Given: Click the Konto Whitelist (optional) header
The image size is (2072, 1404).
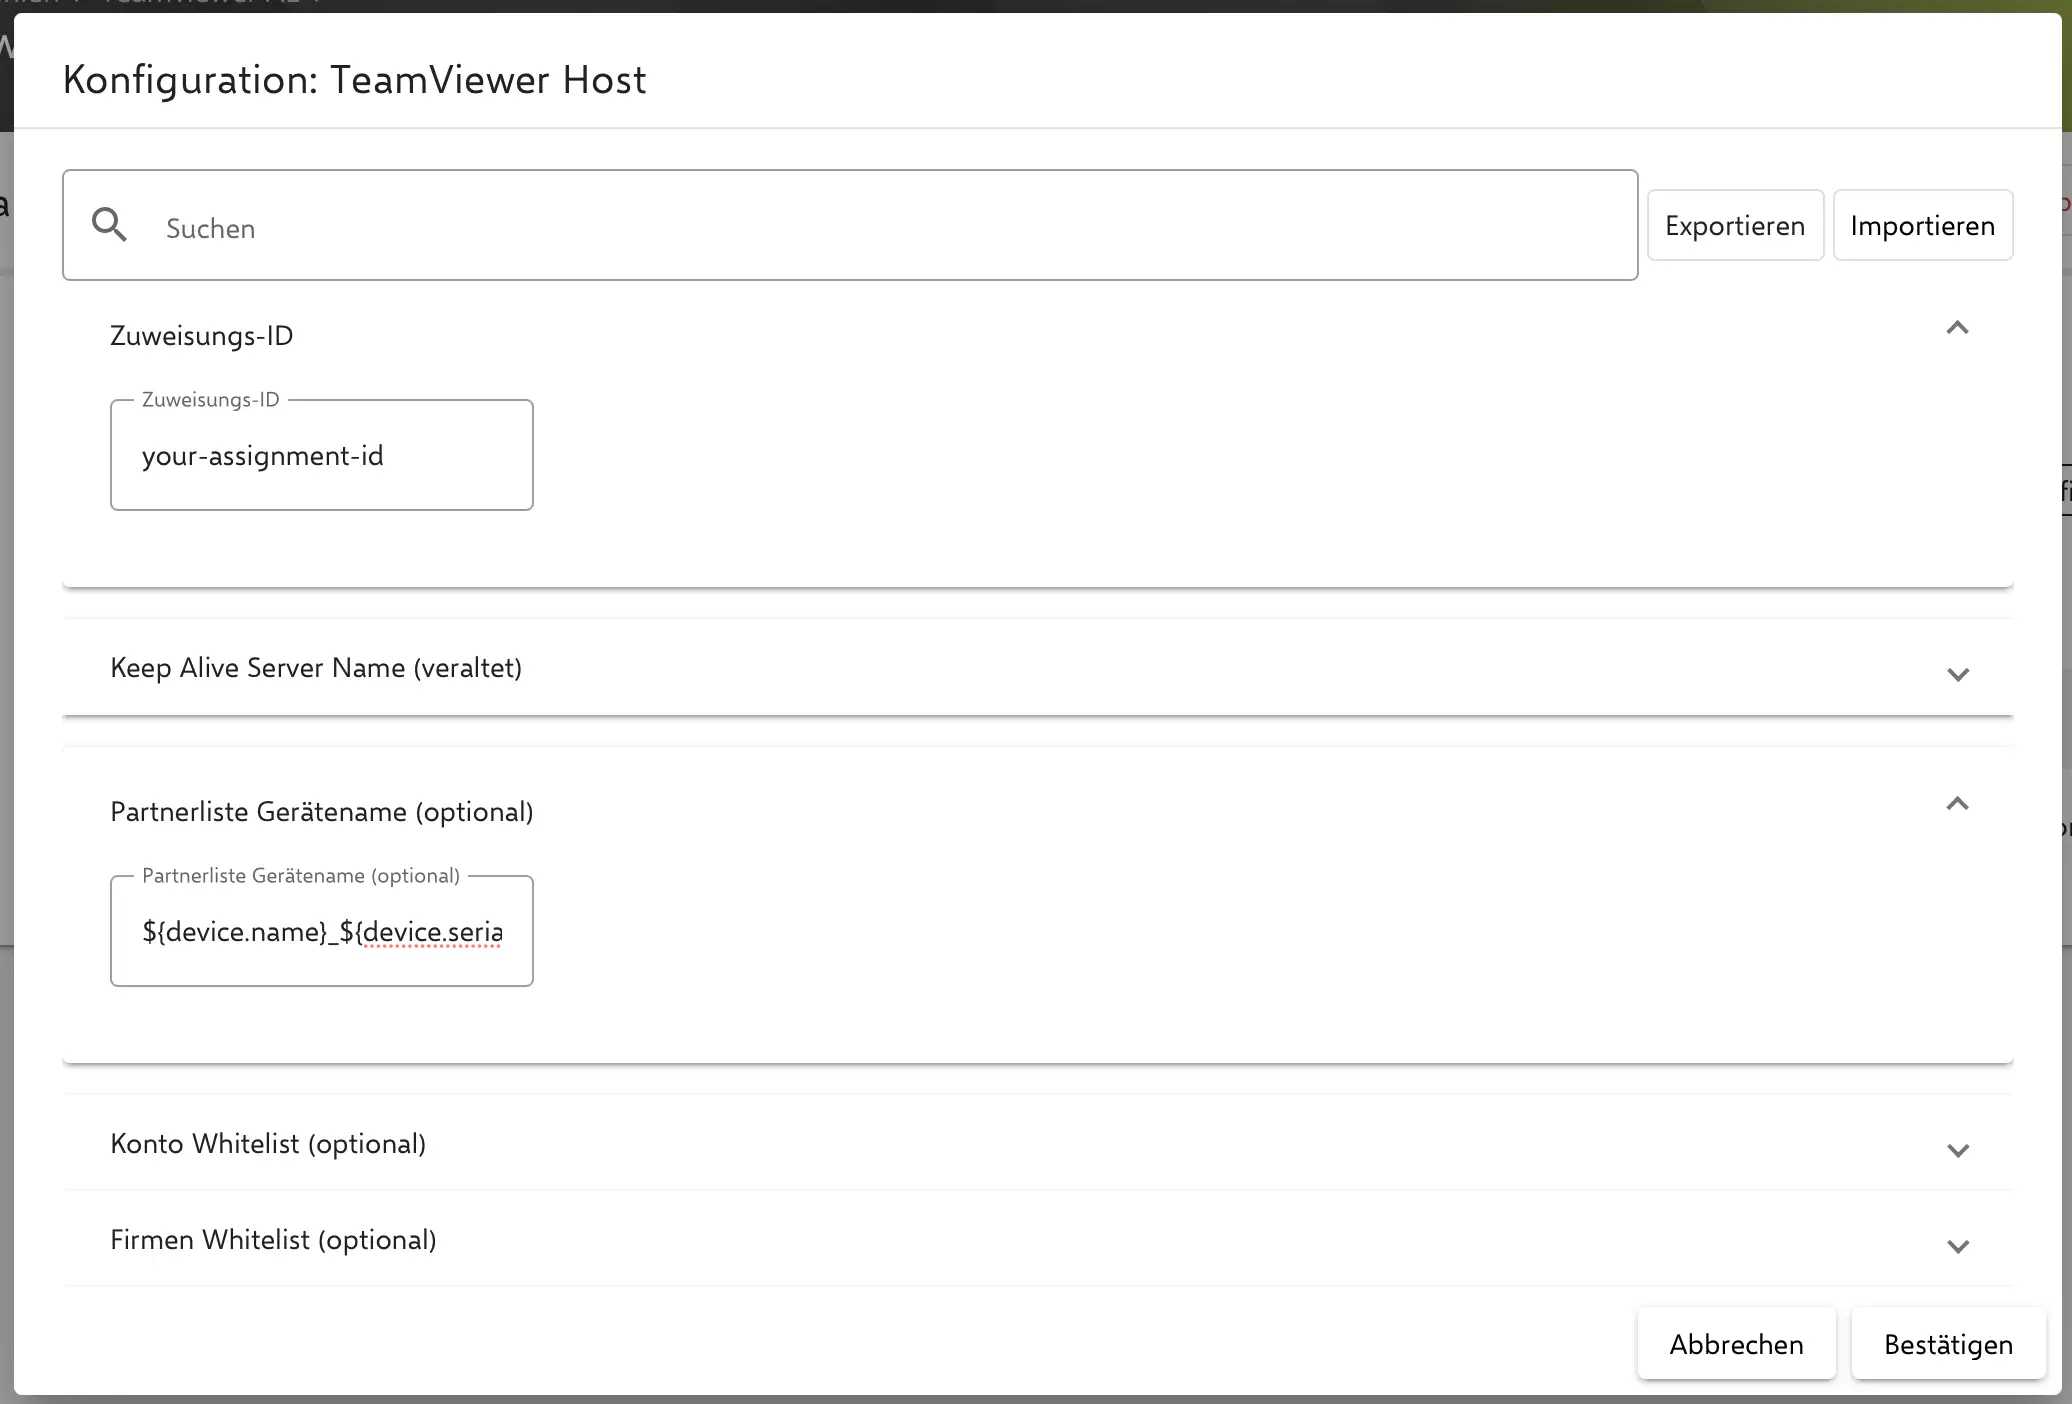Looking at the screenshot, I should pyautogui.click(x=268, y=1143).
